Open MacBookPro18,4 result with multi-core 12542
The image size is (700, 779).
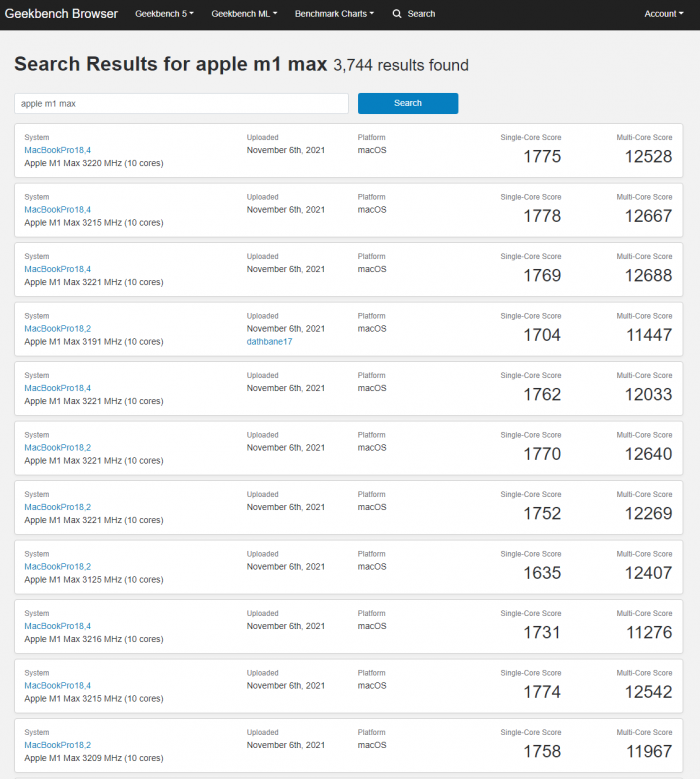pos(58,685)
